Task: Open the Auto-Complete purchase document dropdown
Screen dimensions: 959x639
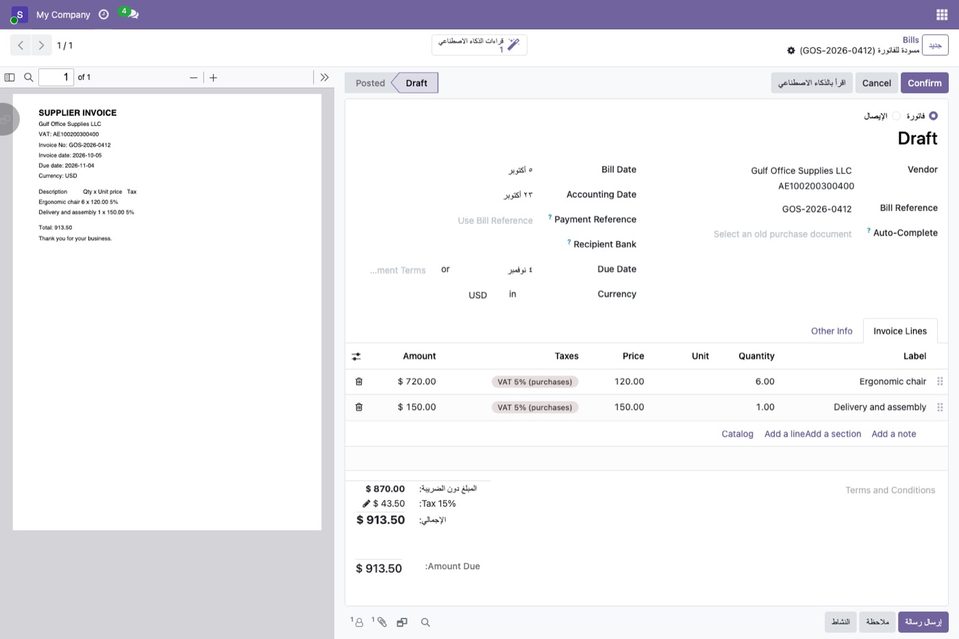Action: click(x=782, y=234)
